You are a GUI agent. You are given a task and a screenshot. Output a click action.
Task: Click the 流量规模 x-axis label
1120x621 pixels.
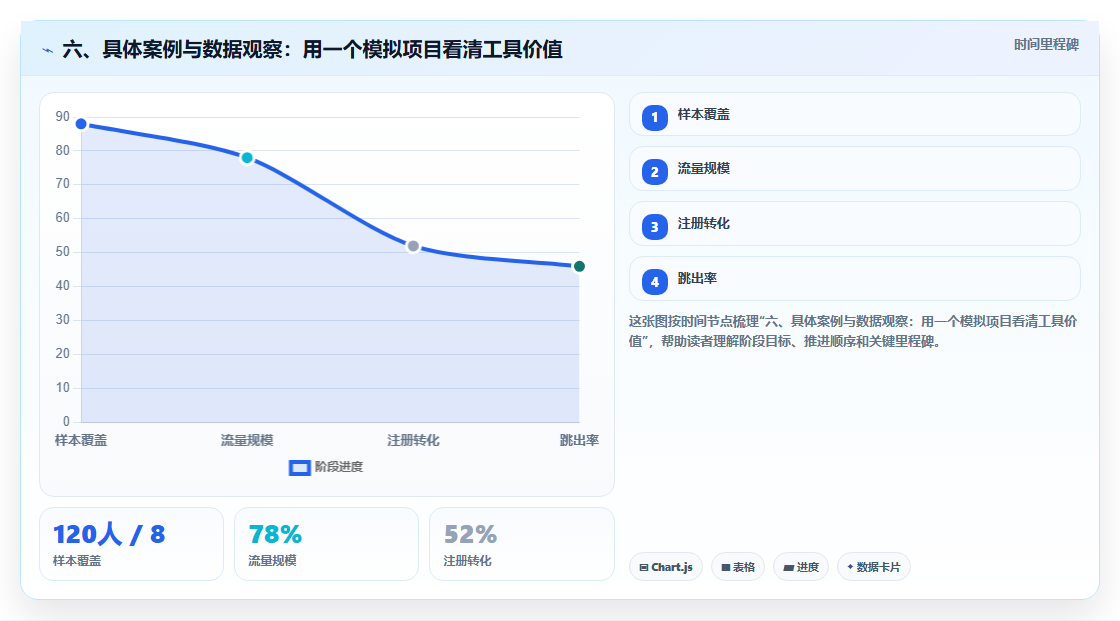(247, 440)
